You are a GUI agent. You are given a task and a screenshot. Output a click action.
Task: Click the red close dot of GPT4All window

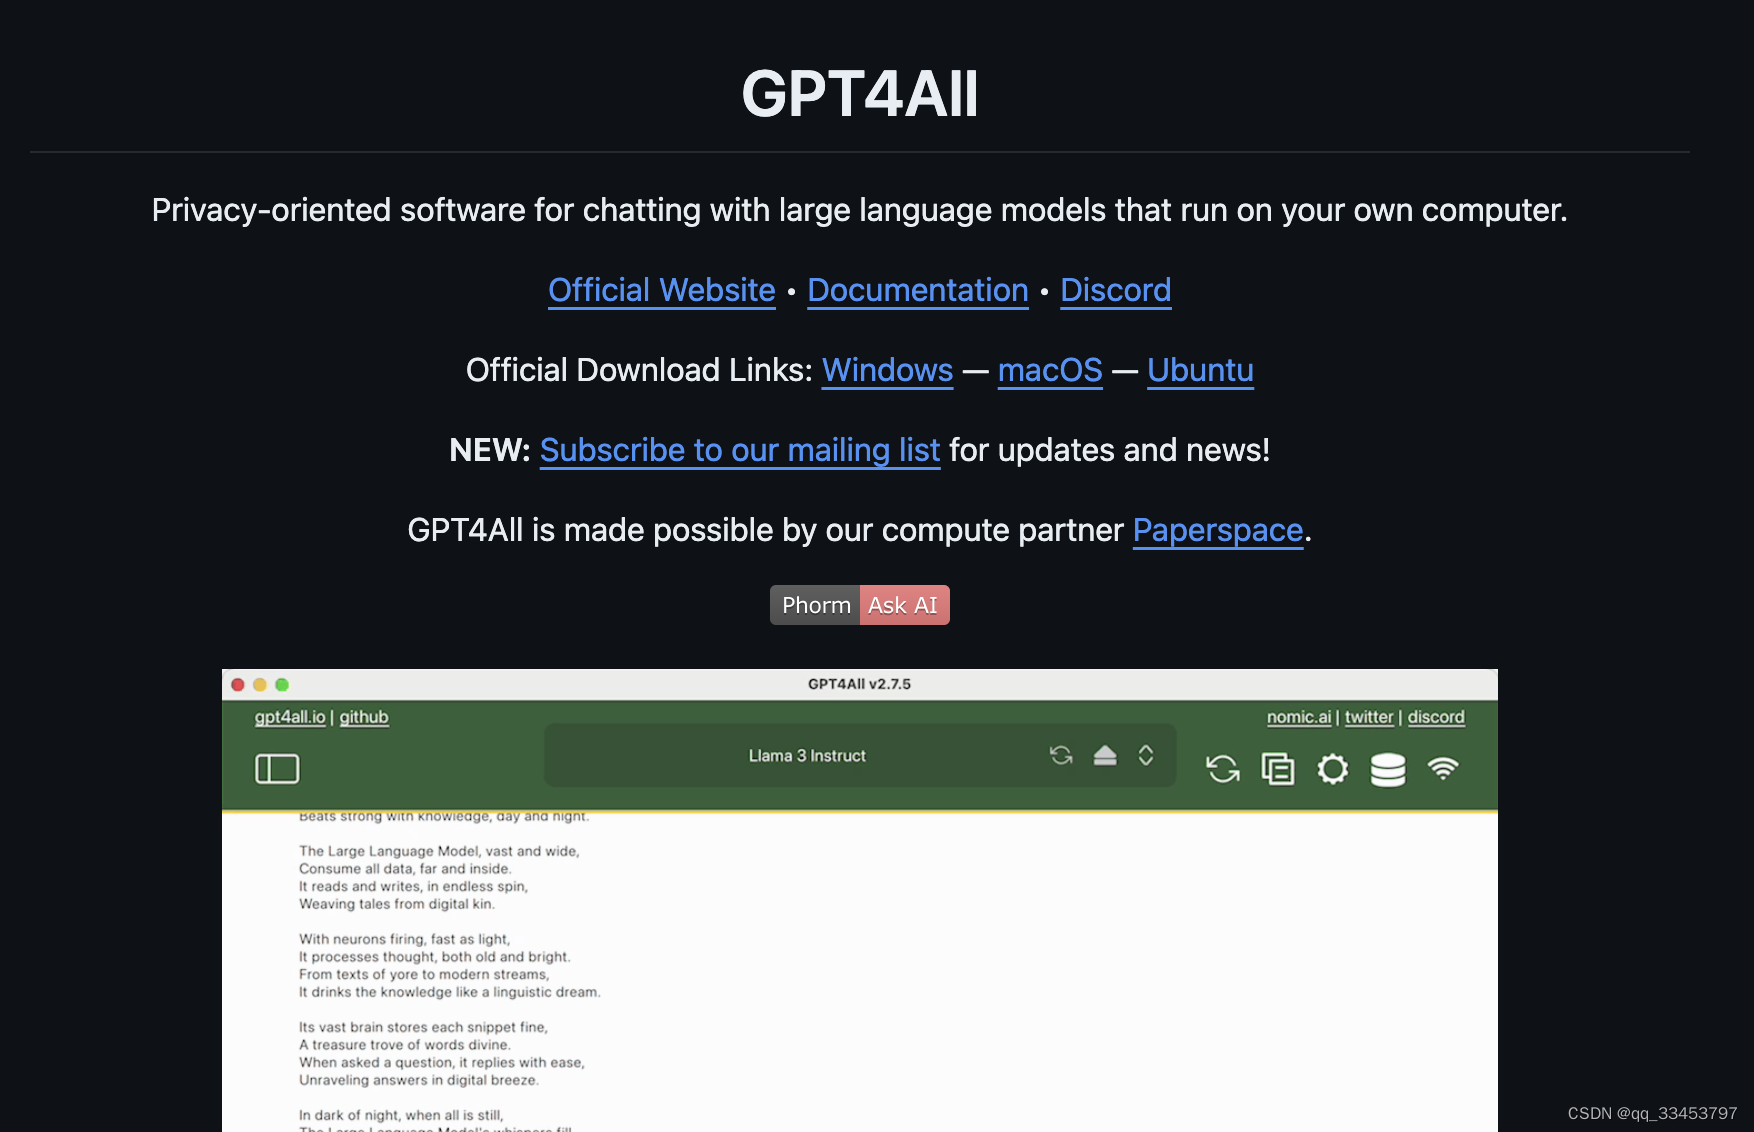point(238,685)
